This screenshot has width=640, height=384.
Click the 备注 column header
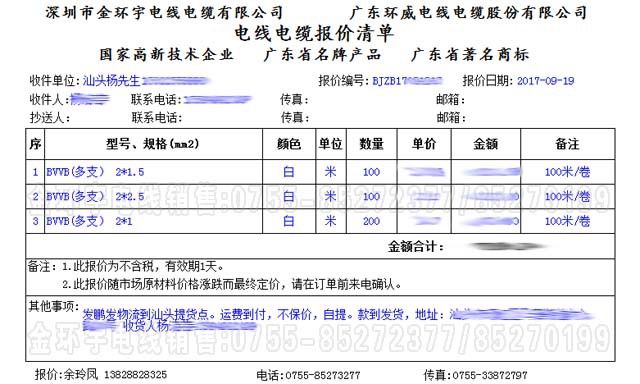pos(567,144)
